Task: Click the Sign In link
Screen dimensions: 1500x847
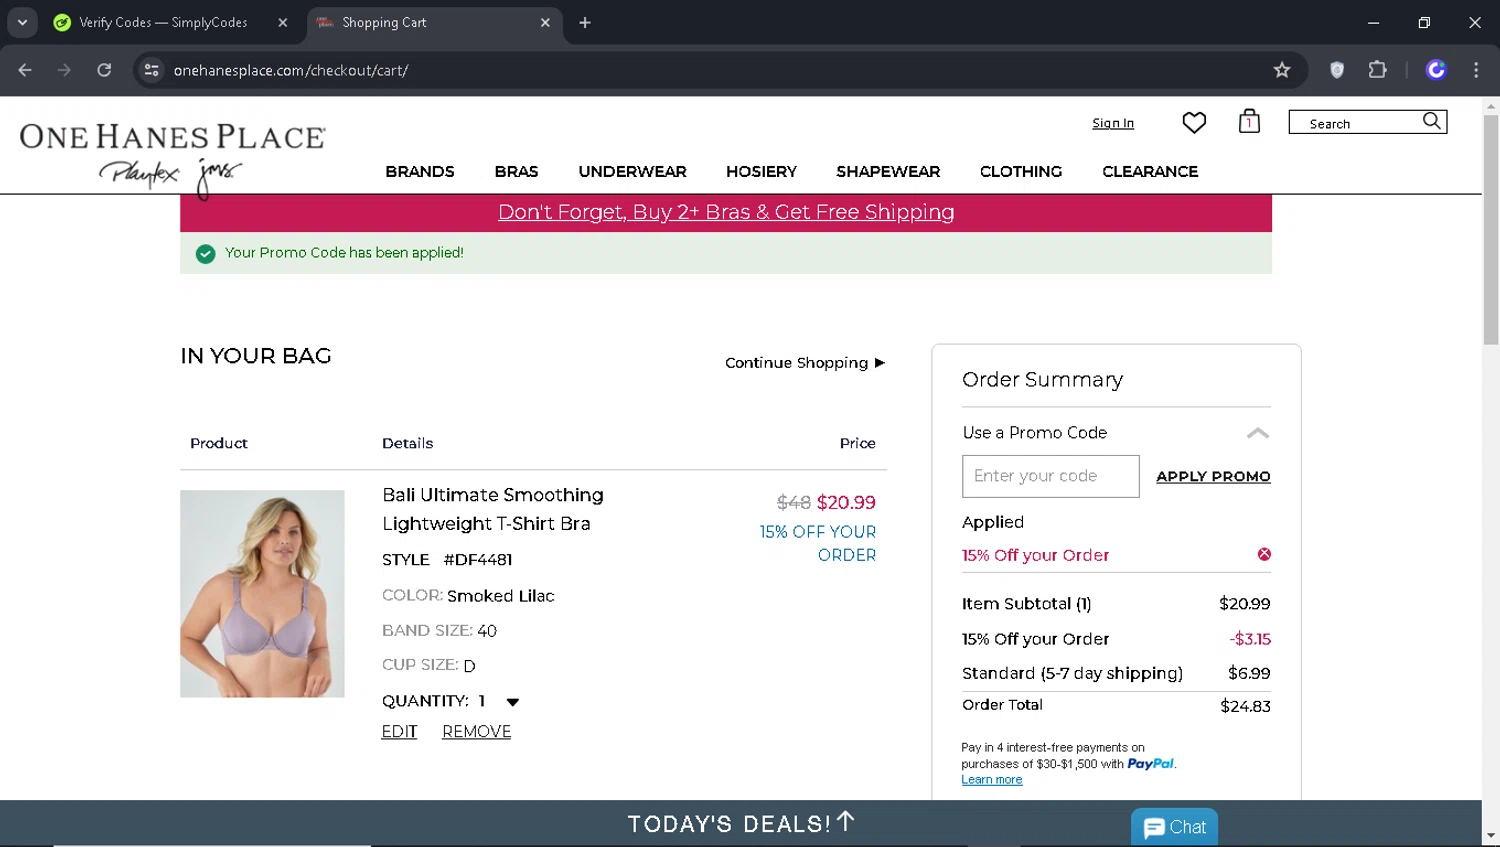Action: click(x=1113, y=123)
